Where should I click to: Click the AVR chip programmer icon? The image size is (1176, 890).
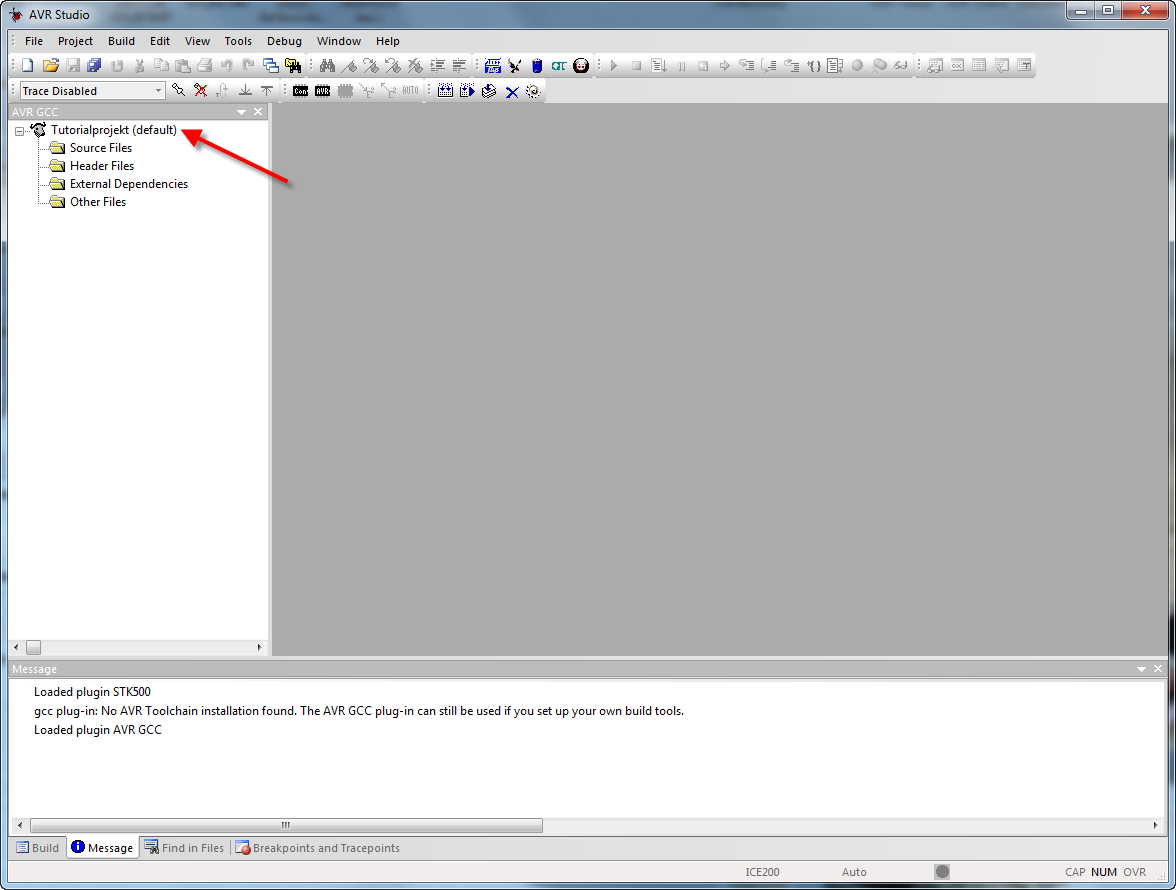pyautogui.click(x=322, y=91)
